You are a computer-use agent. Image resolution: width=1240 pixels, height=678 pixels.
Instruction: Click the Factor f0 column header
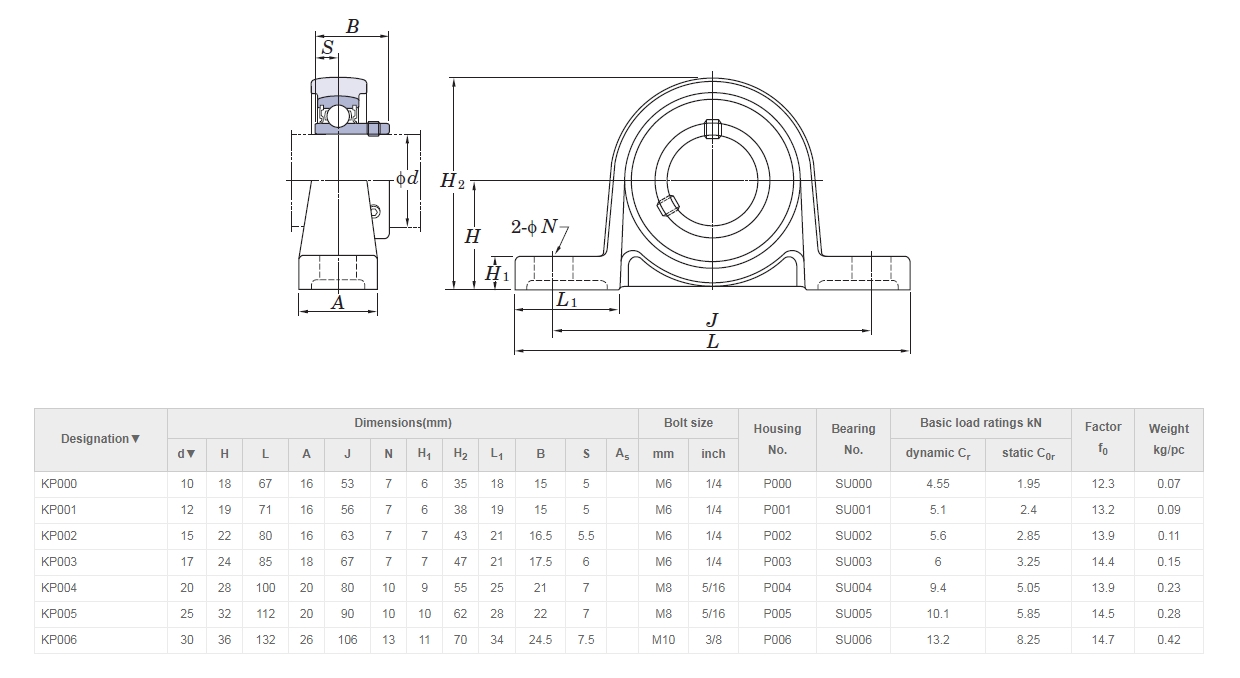tap(1103, 438)
